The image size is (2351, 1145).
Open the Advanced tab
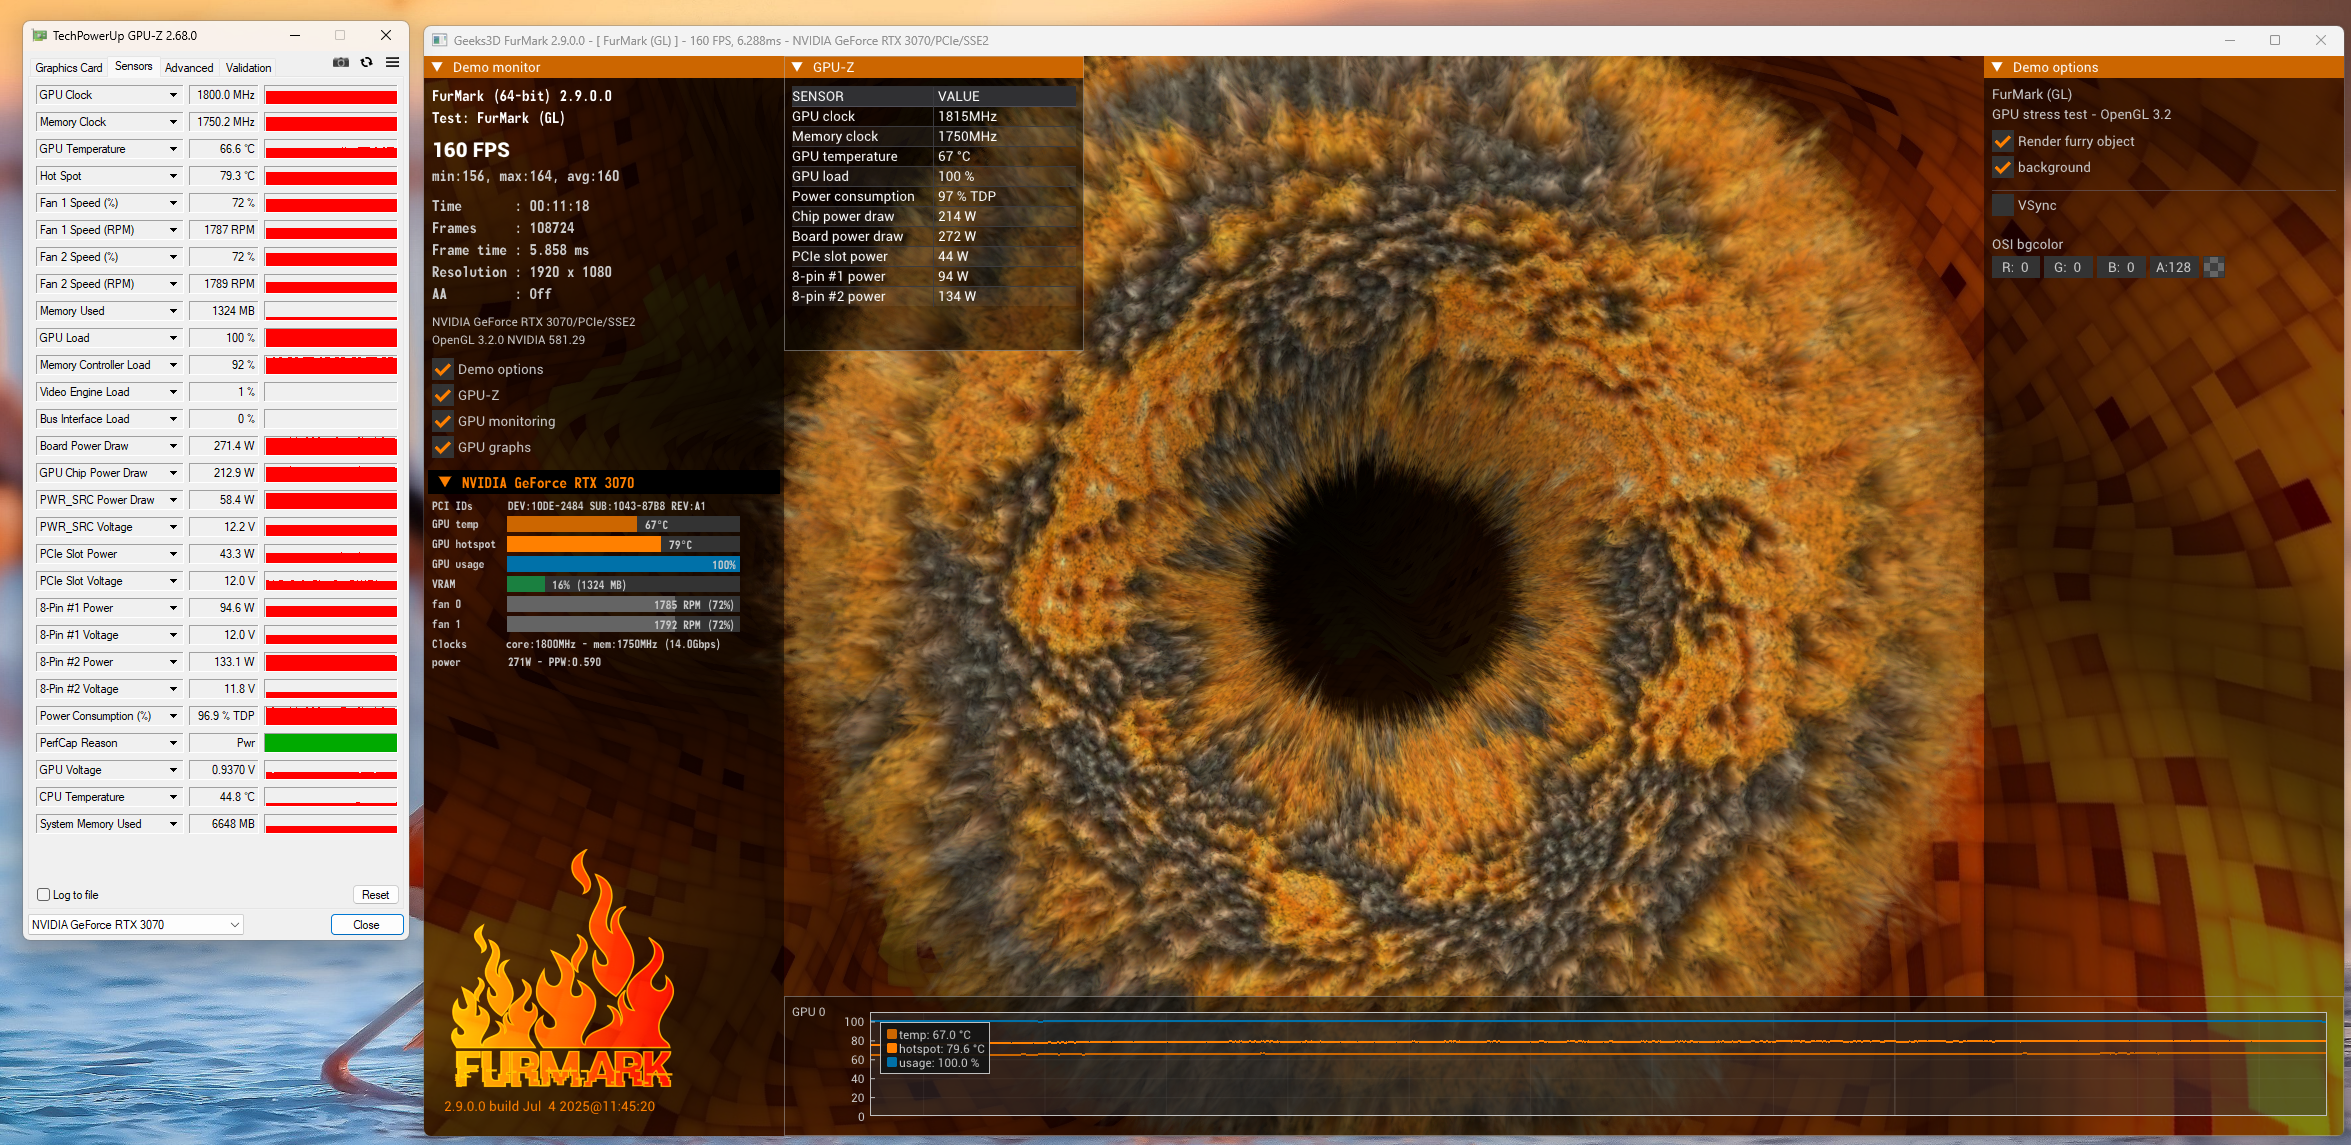[x=189, y=67]
